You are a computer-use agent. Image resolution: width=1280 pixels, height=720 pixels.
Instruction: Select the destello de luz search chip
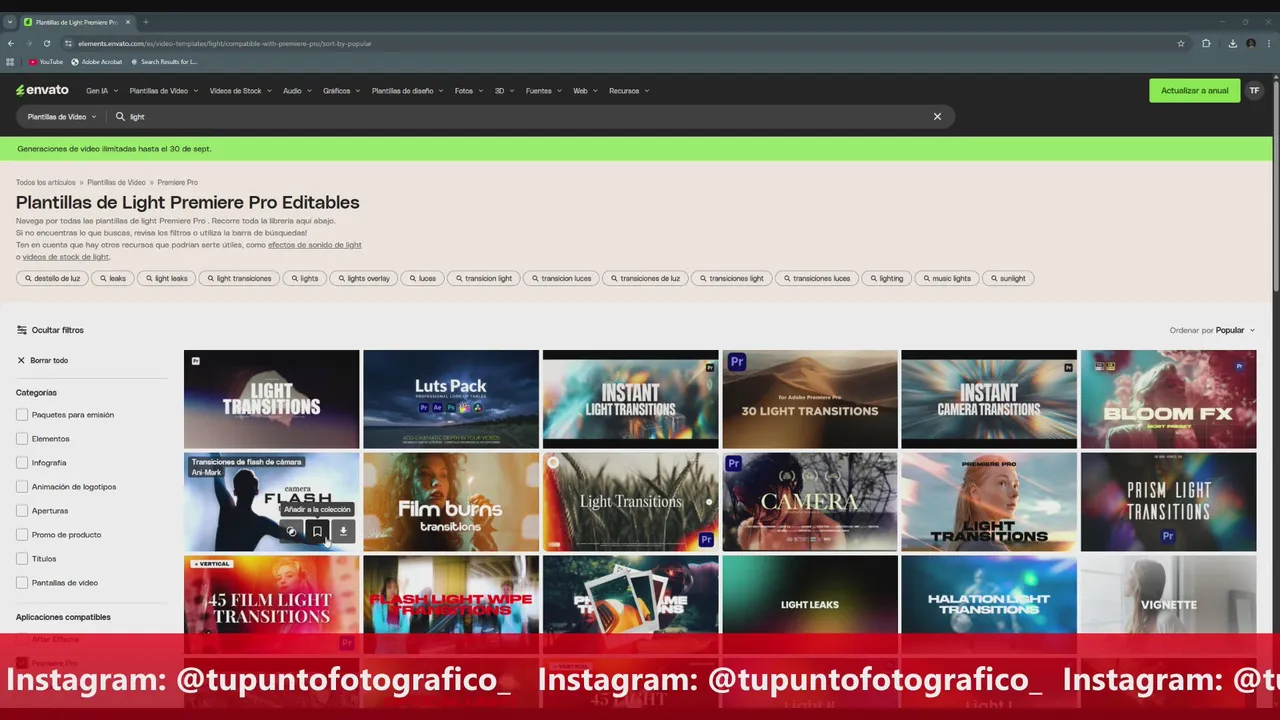[52, 279]
